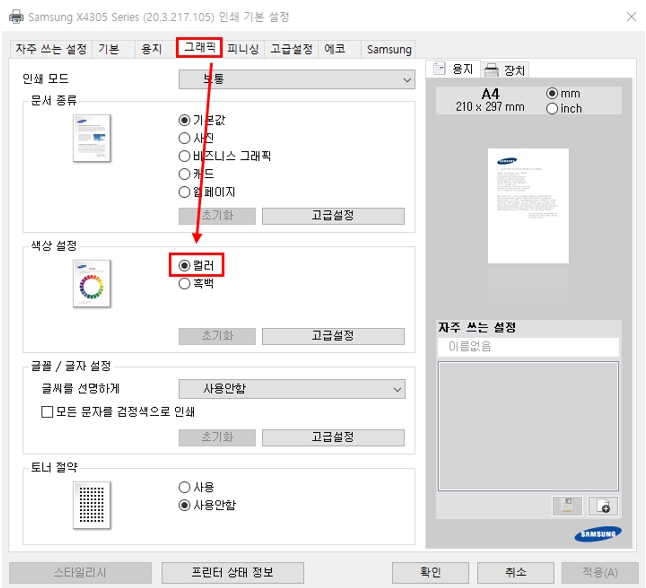Expand the 글씨를 선명하게 dropdown
The width and height of the screenshot is (646, 588).
click(x=292, y=389)
